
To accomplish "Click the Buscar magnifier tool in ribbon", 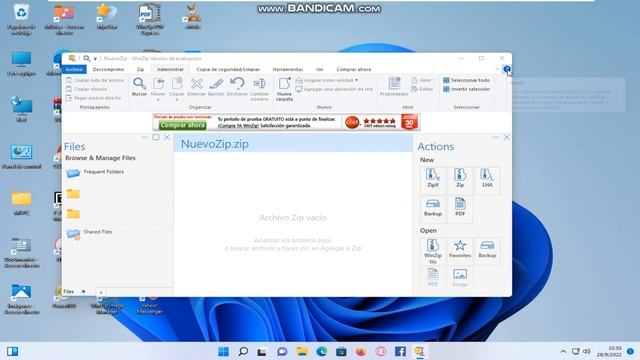I will pyautogui.click(x=139, y=87).
